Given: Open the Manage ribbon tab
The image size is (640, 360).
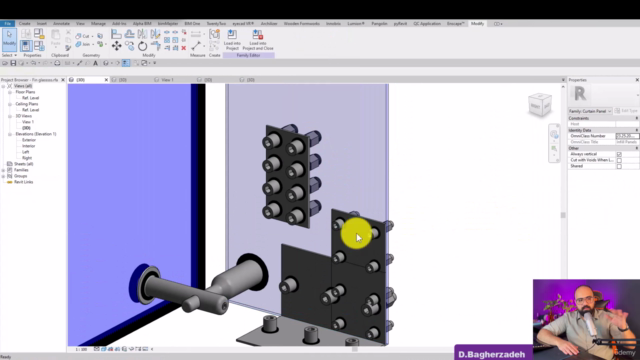Looking at the screenshot, I should tap(98, 24).
